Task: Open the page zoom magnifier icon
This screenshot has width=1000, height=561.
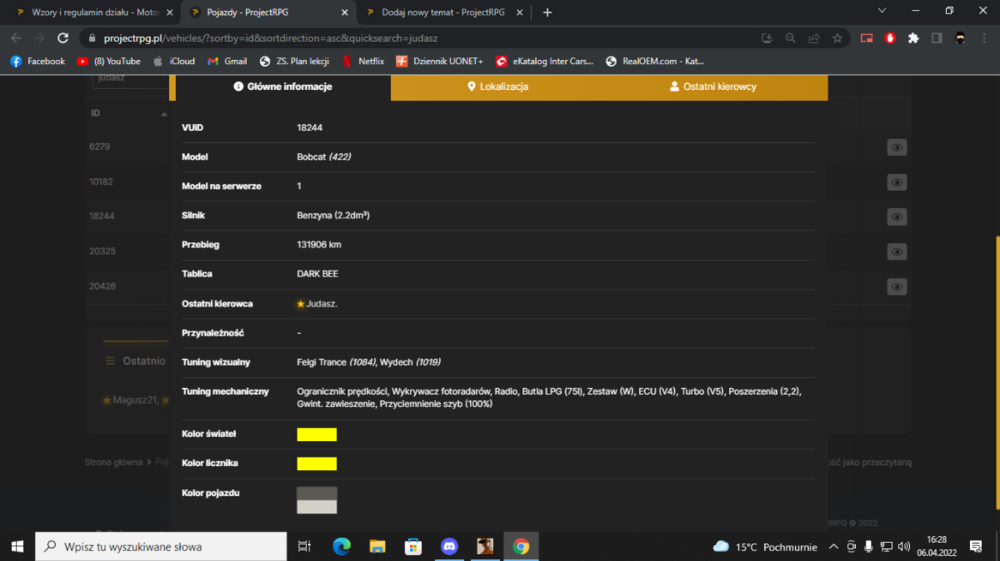Action: click(790, 38)
